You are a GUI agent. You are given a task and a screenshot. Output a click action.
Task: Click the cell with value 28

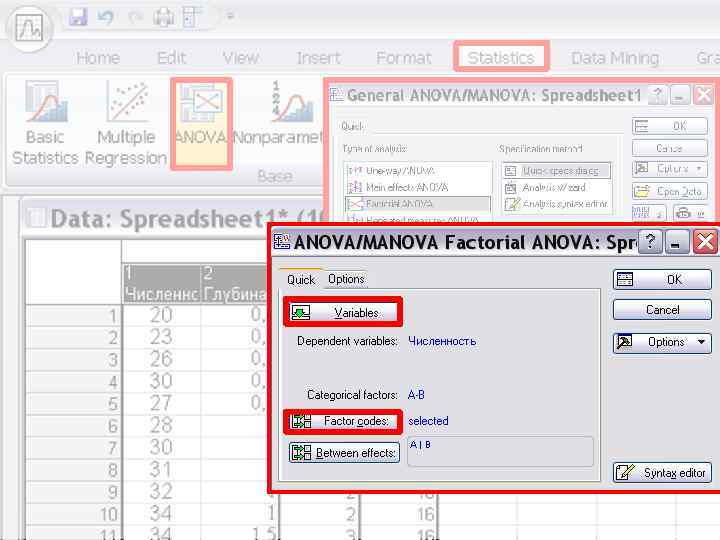[x=161, y=425]
